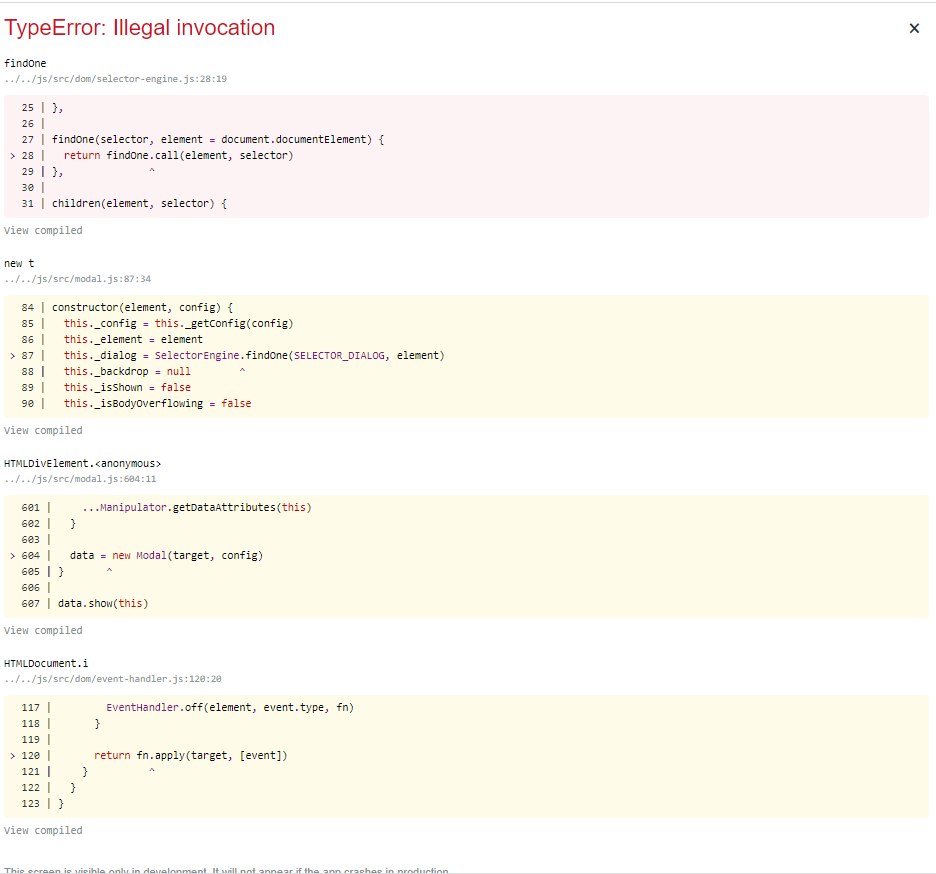This screenshot has height=874, width=936.
Task: Click line 604 new Modal(target, config) code
Action: coord(166,555)
